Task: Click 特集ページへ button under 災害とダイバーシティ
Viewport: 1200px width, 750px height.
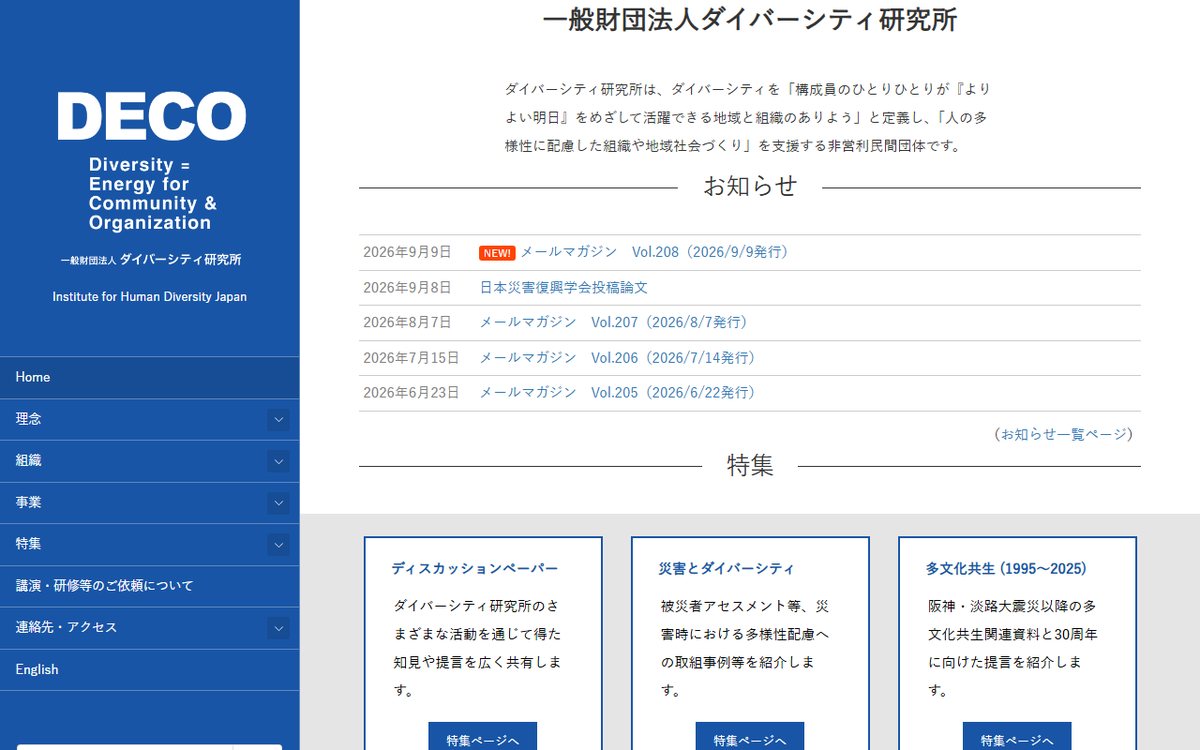Action: [750, 738]
